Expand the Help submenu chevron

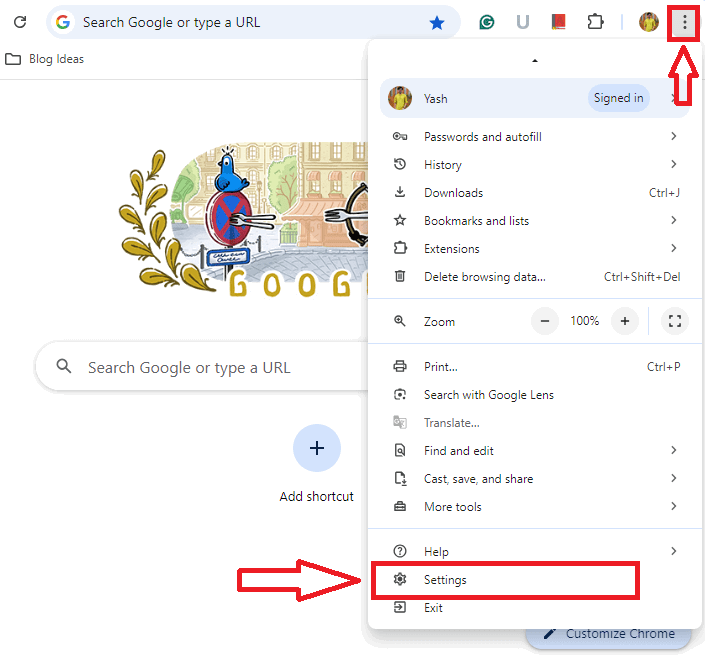[674, 551]
